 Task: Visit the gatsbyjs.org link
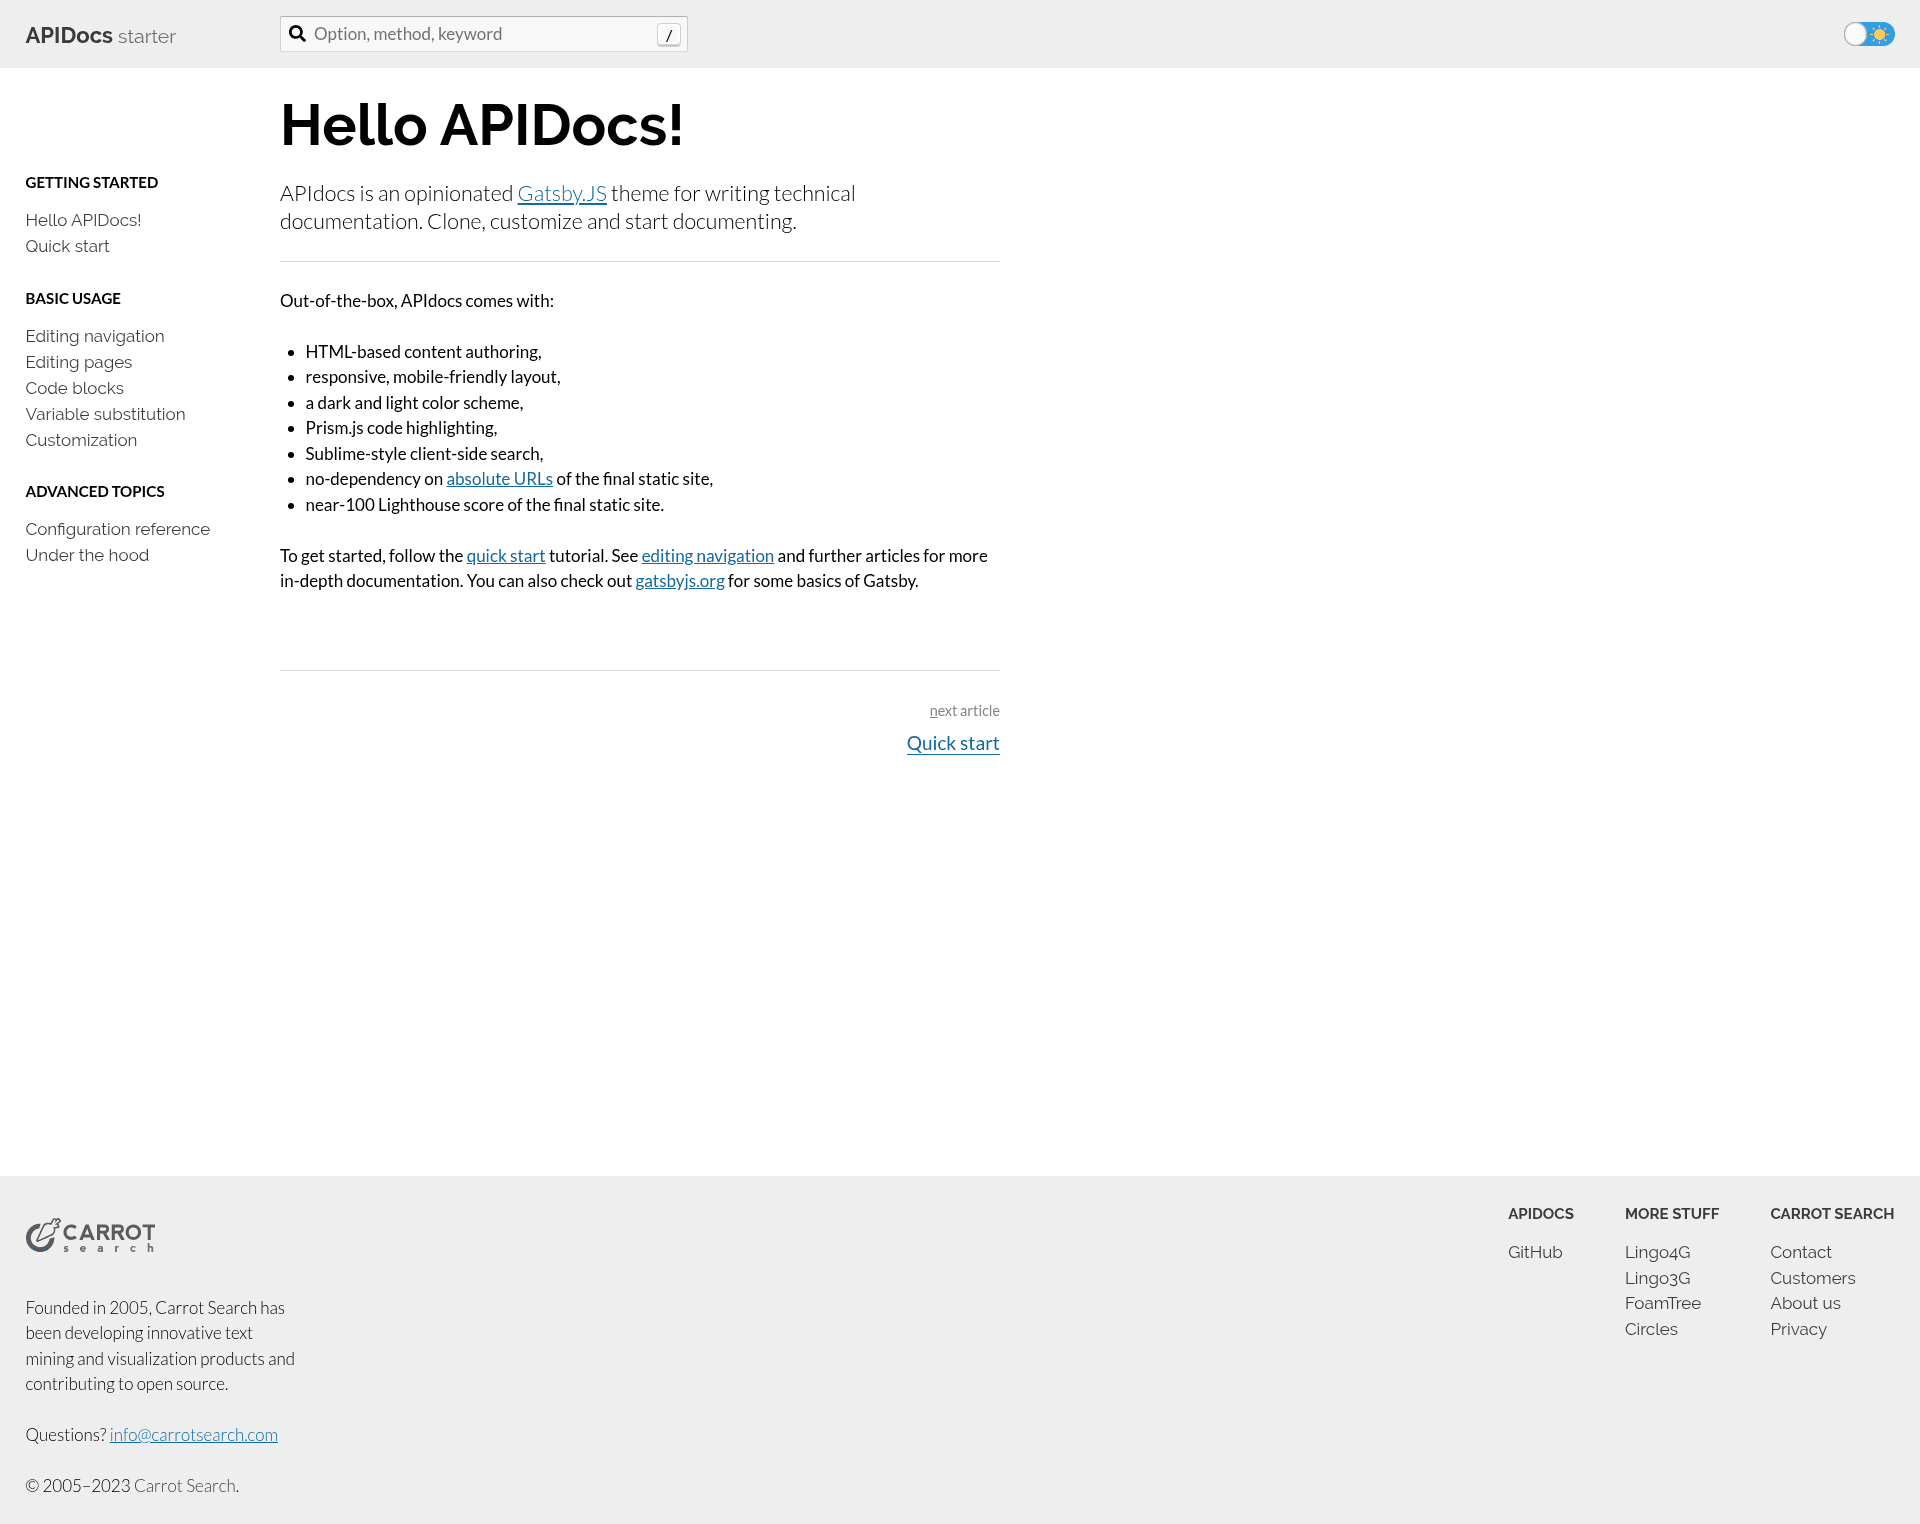(680, 581)
